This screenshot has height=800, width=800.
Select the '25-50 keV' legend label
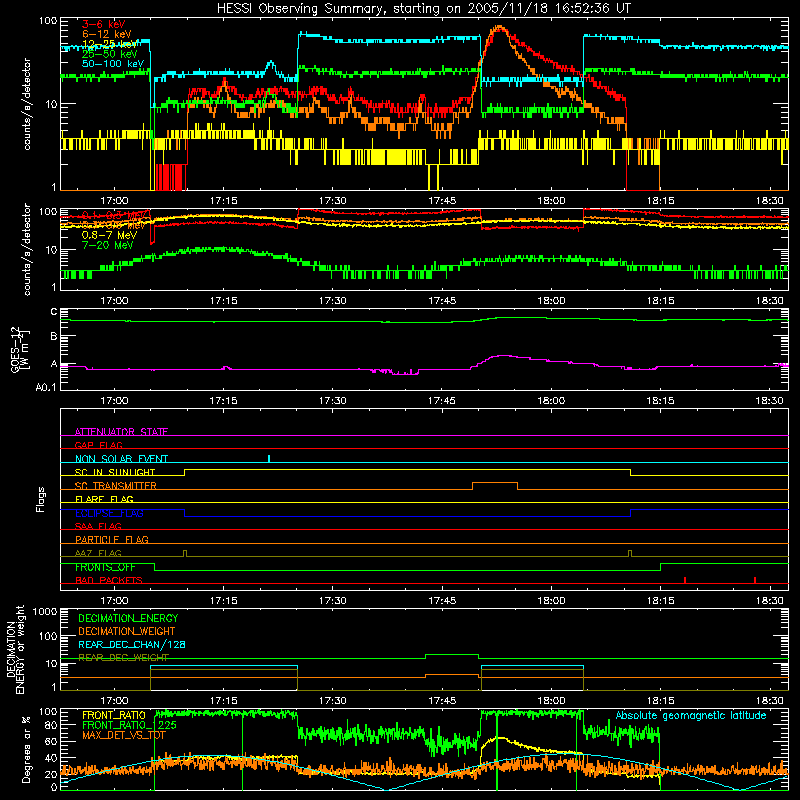point(110,54)
